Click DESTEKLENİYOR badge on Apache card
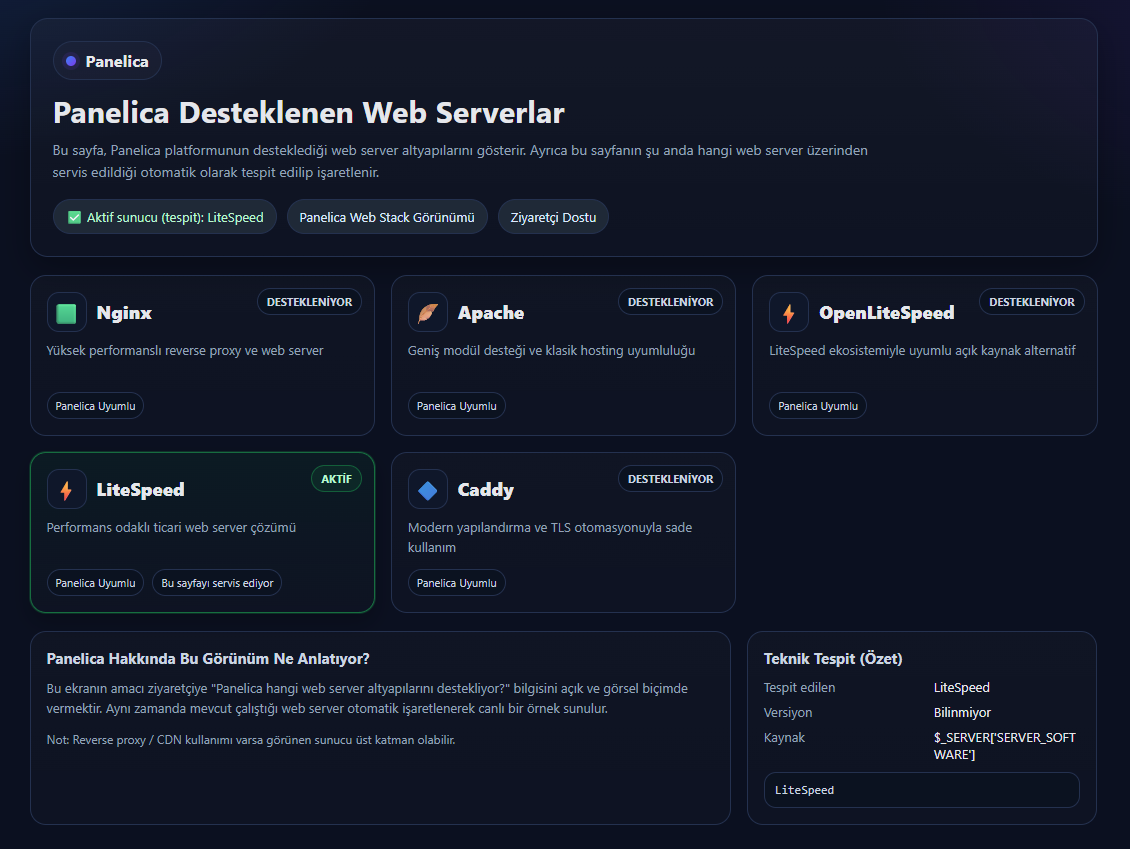Screen dimensions: 1130x849 pos(670,302)
